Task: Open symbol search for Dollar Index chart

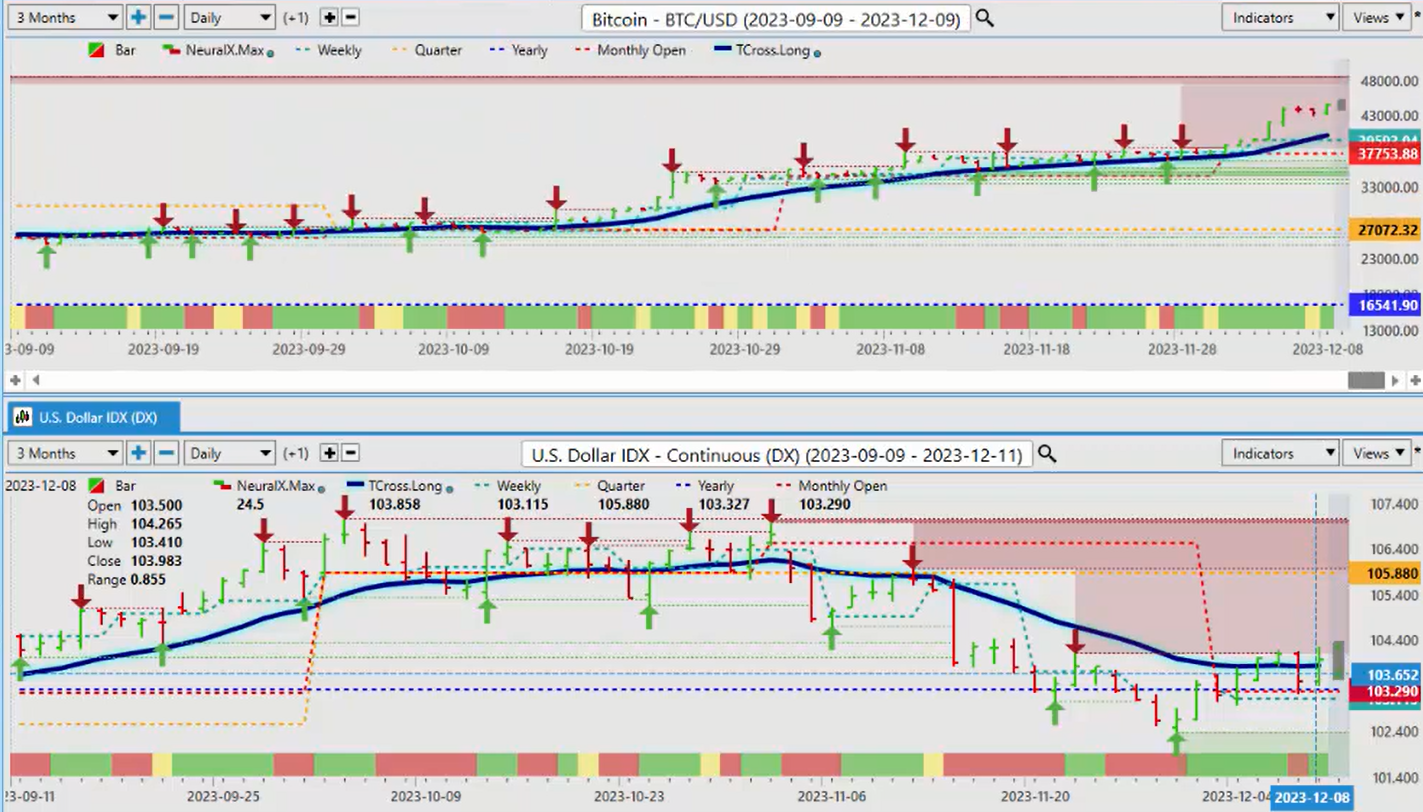Action: [1046, 454]
